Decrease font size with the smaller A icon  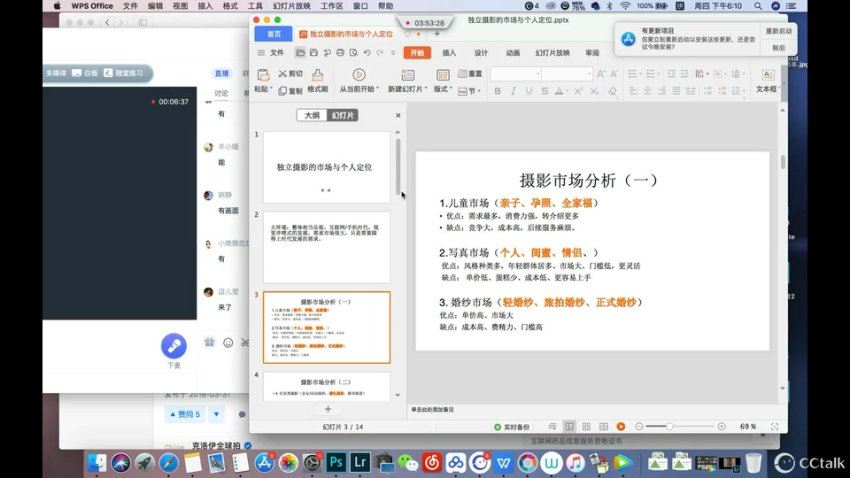(614, 74)
